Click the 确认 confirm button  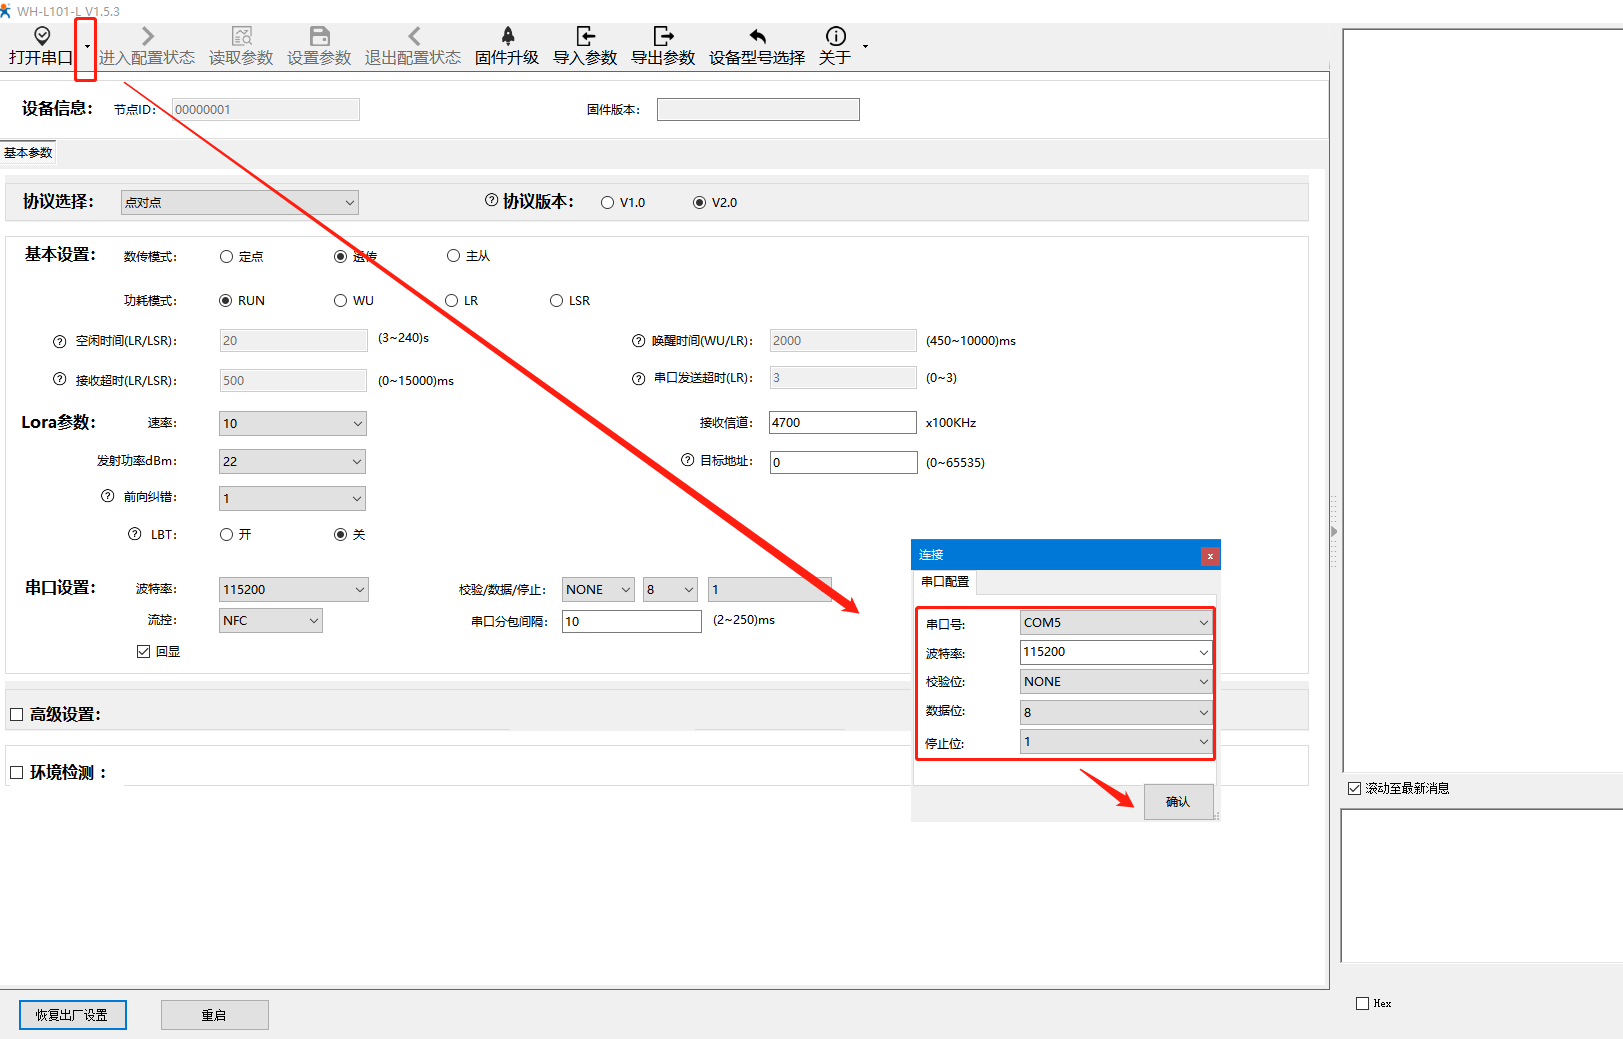pos(1178,801)
